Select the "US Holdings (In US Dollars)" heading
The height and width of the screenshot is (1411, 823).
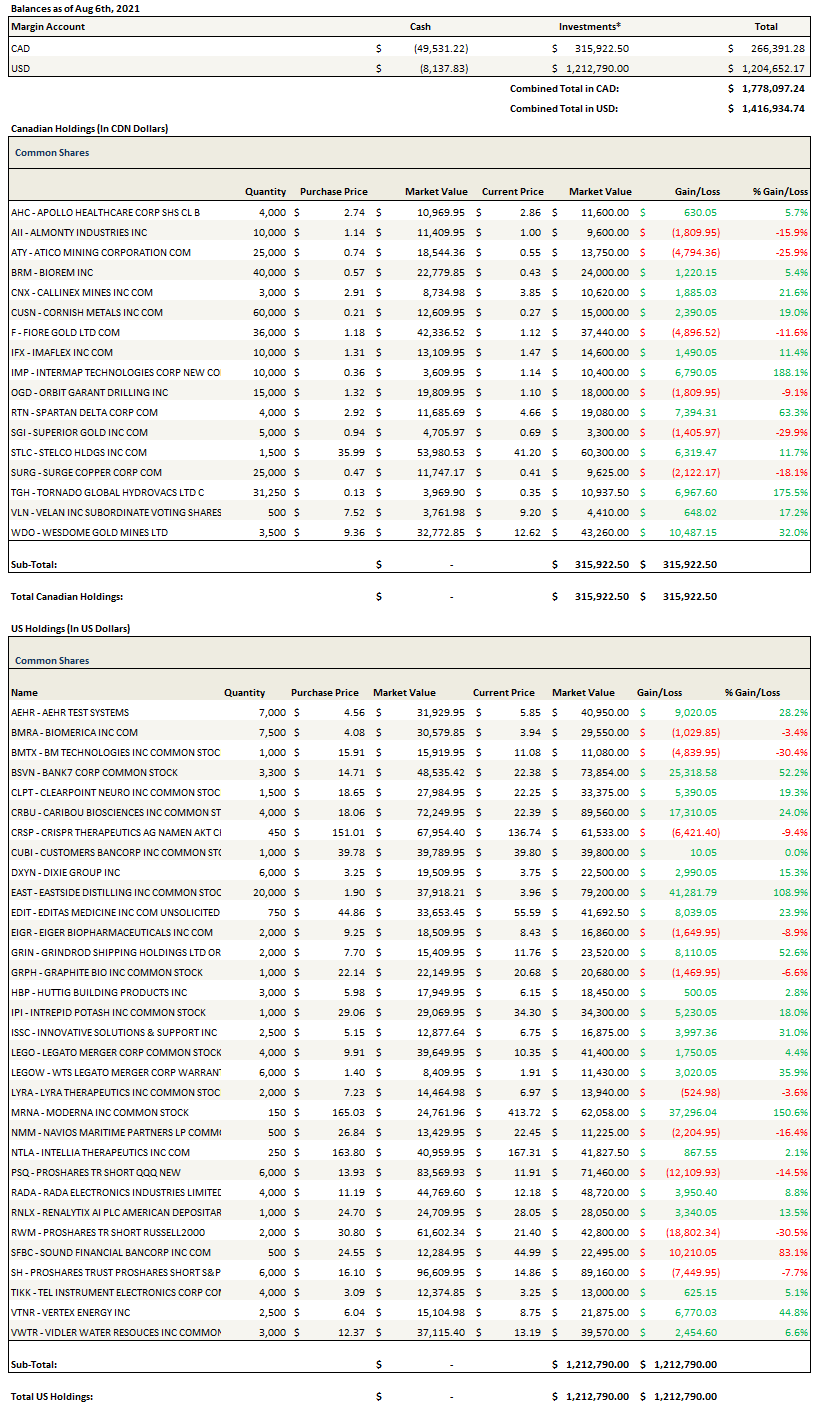[70, 628]
